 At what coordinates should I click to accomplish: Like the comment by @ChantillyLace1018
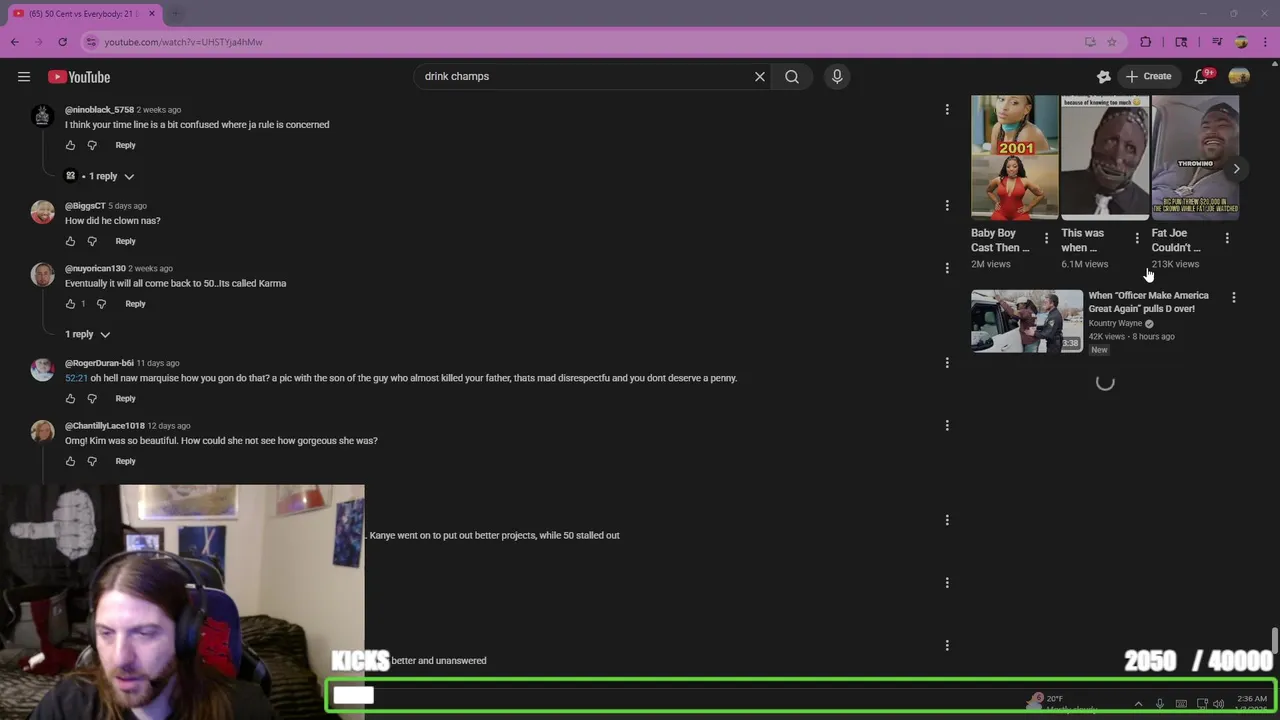70,461
